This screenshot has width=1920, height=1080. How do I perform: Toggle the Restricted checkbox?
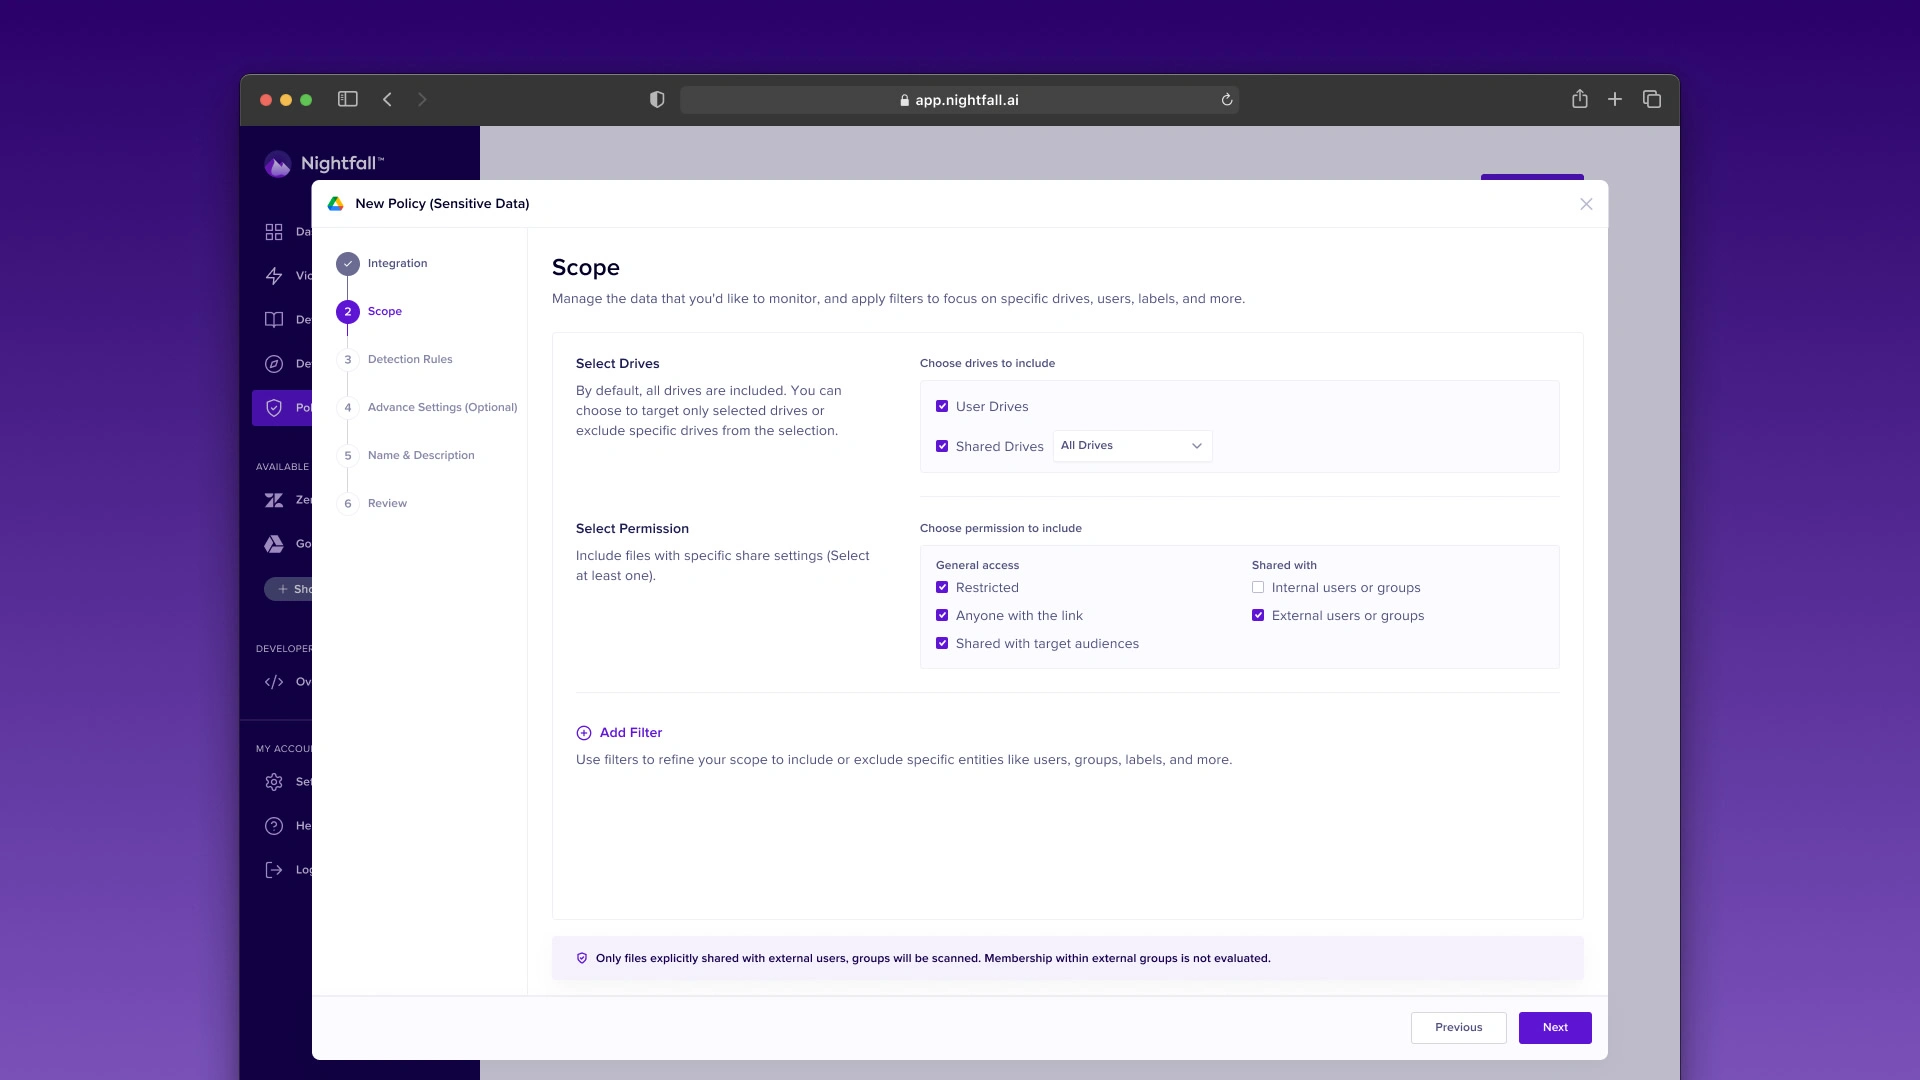[x=942, y=588]
